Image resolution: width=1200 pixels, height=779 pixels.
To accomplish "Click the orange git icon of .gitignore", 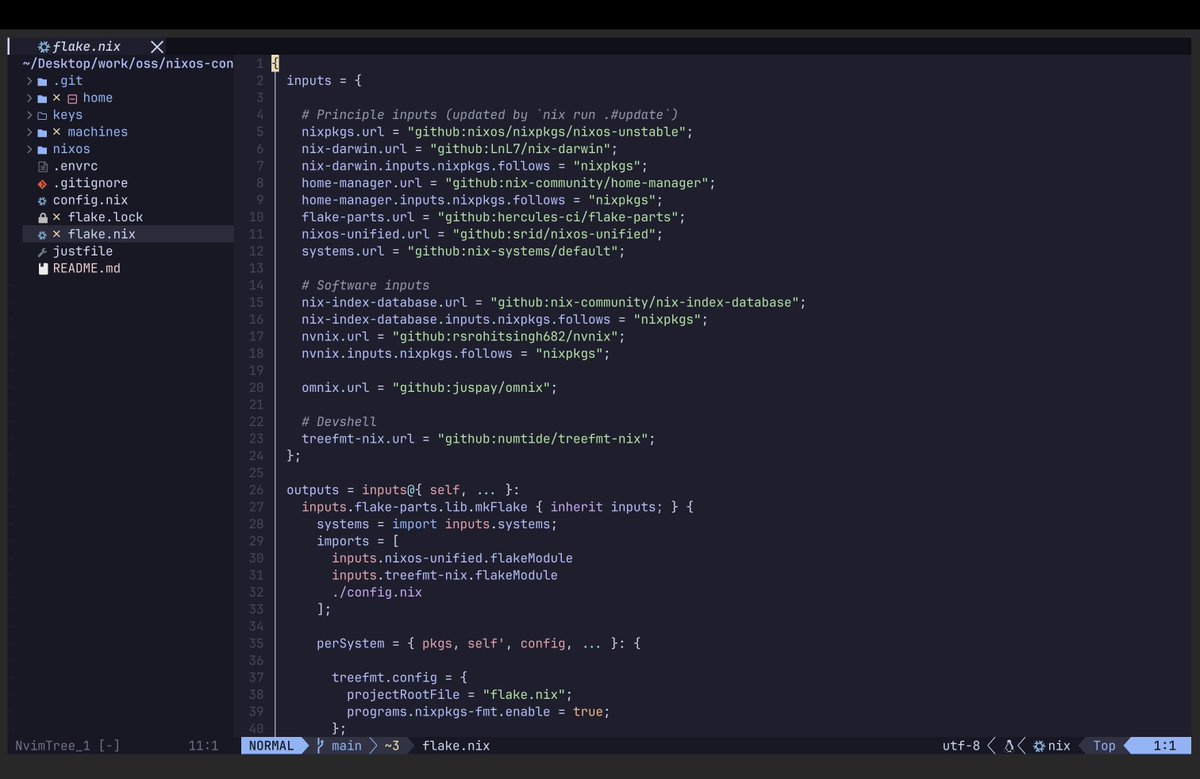I will [42, 183].
